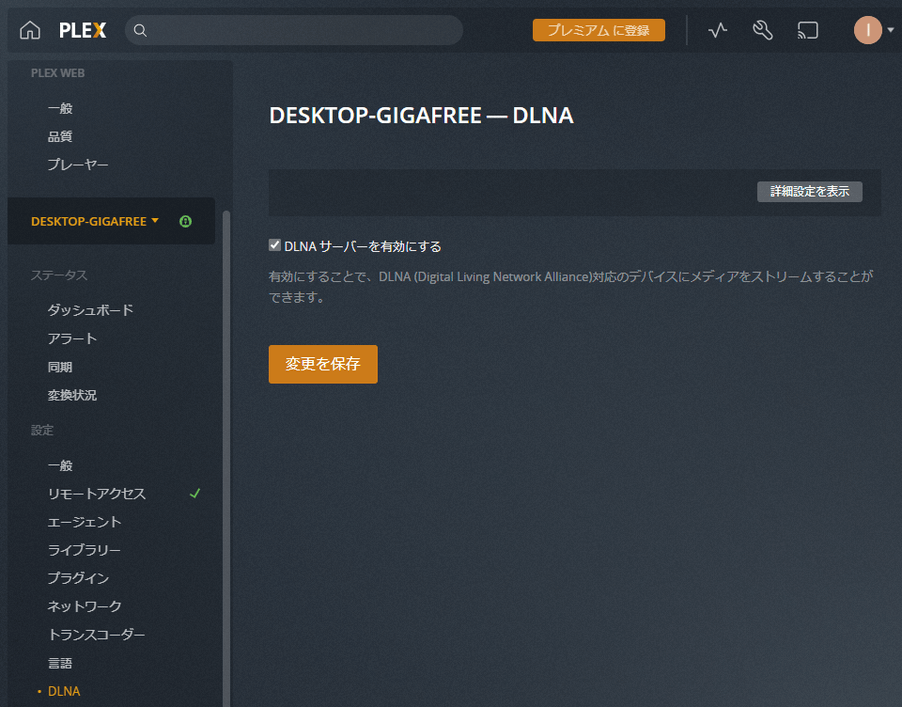The image size is (902, 707).
Task: Click the sidebar scrollbar
Action: 227,458
